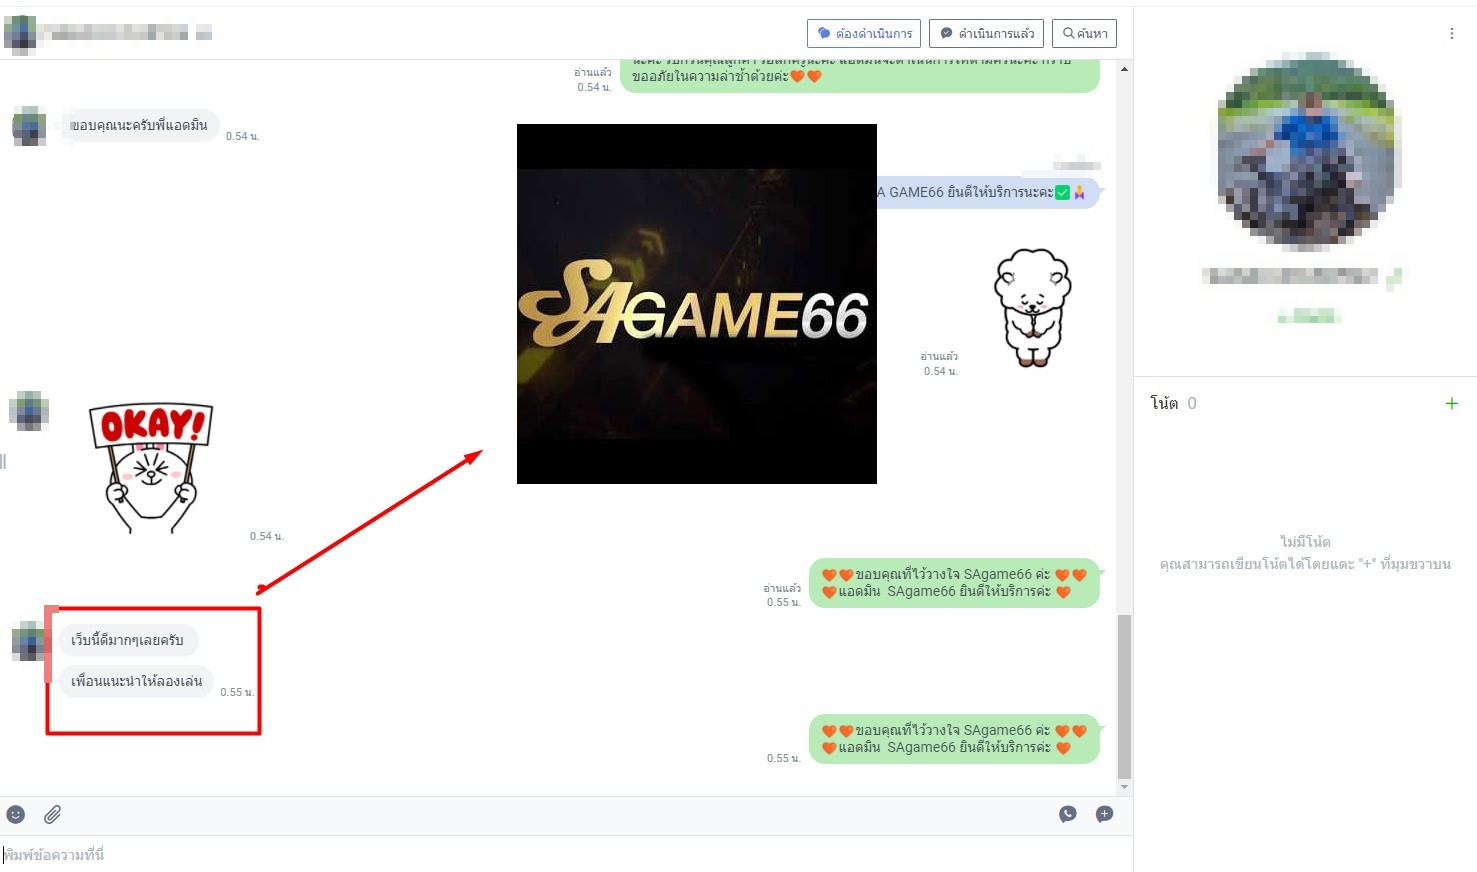Open the ค้นหา search button
The height and width of the screenshot is (872, 1477).
(1085, 33)
